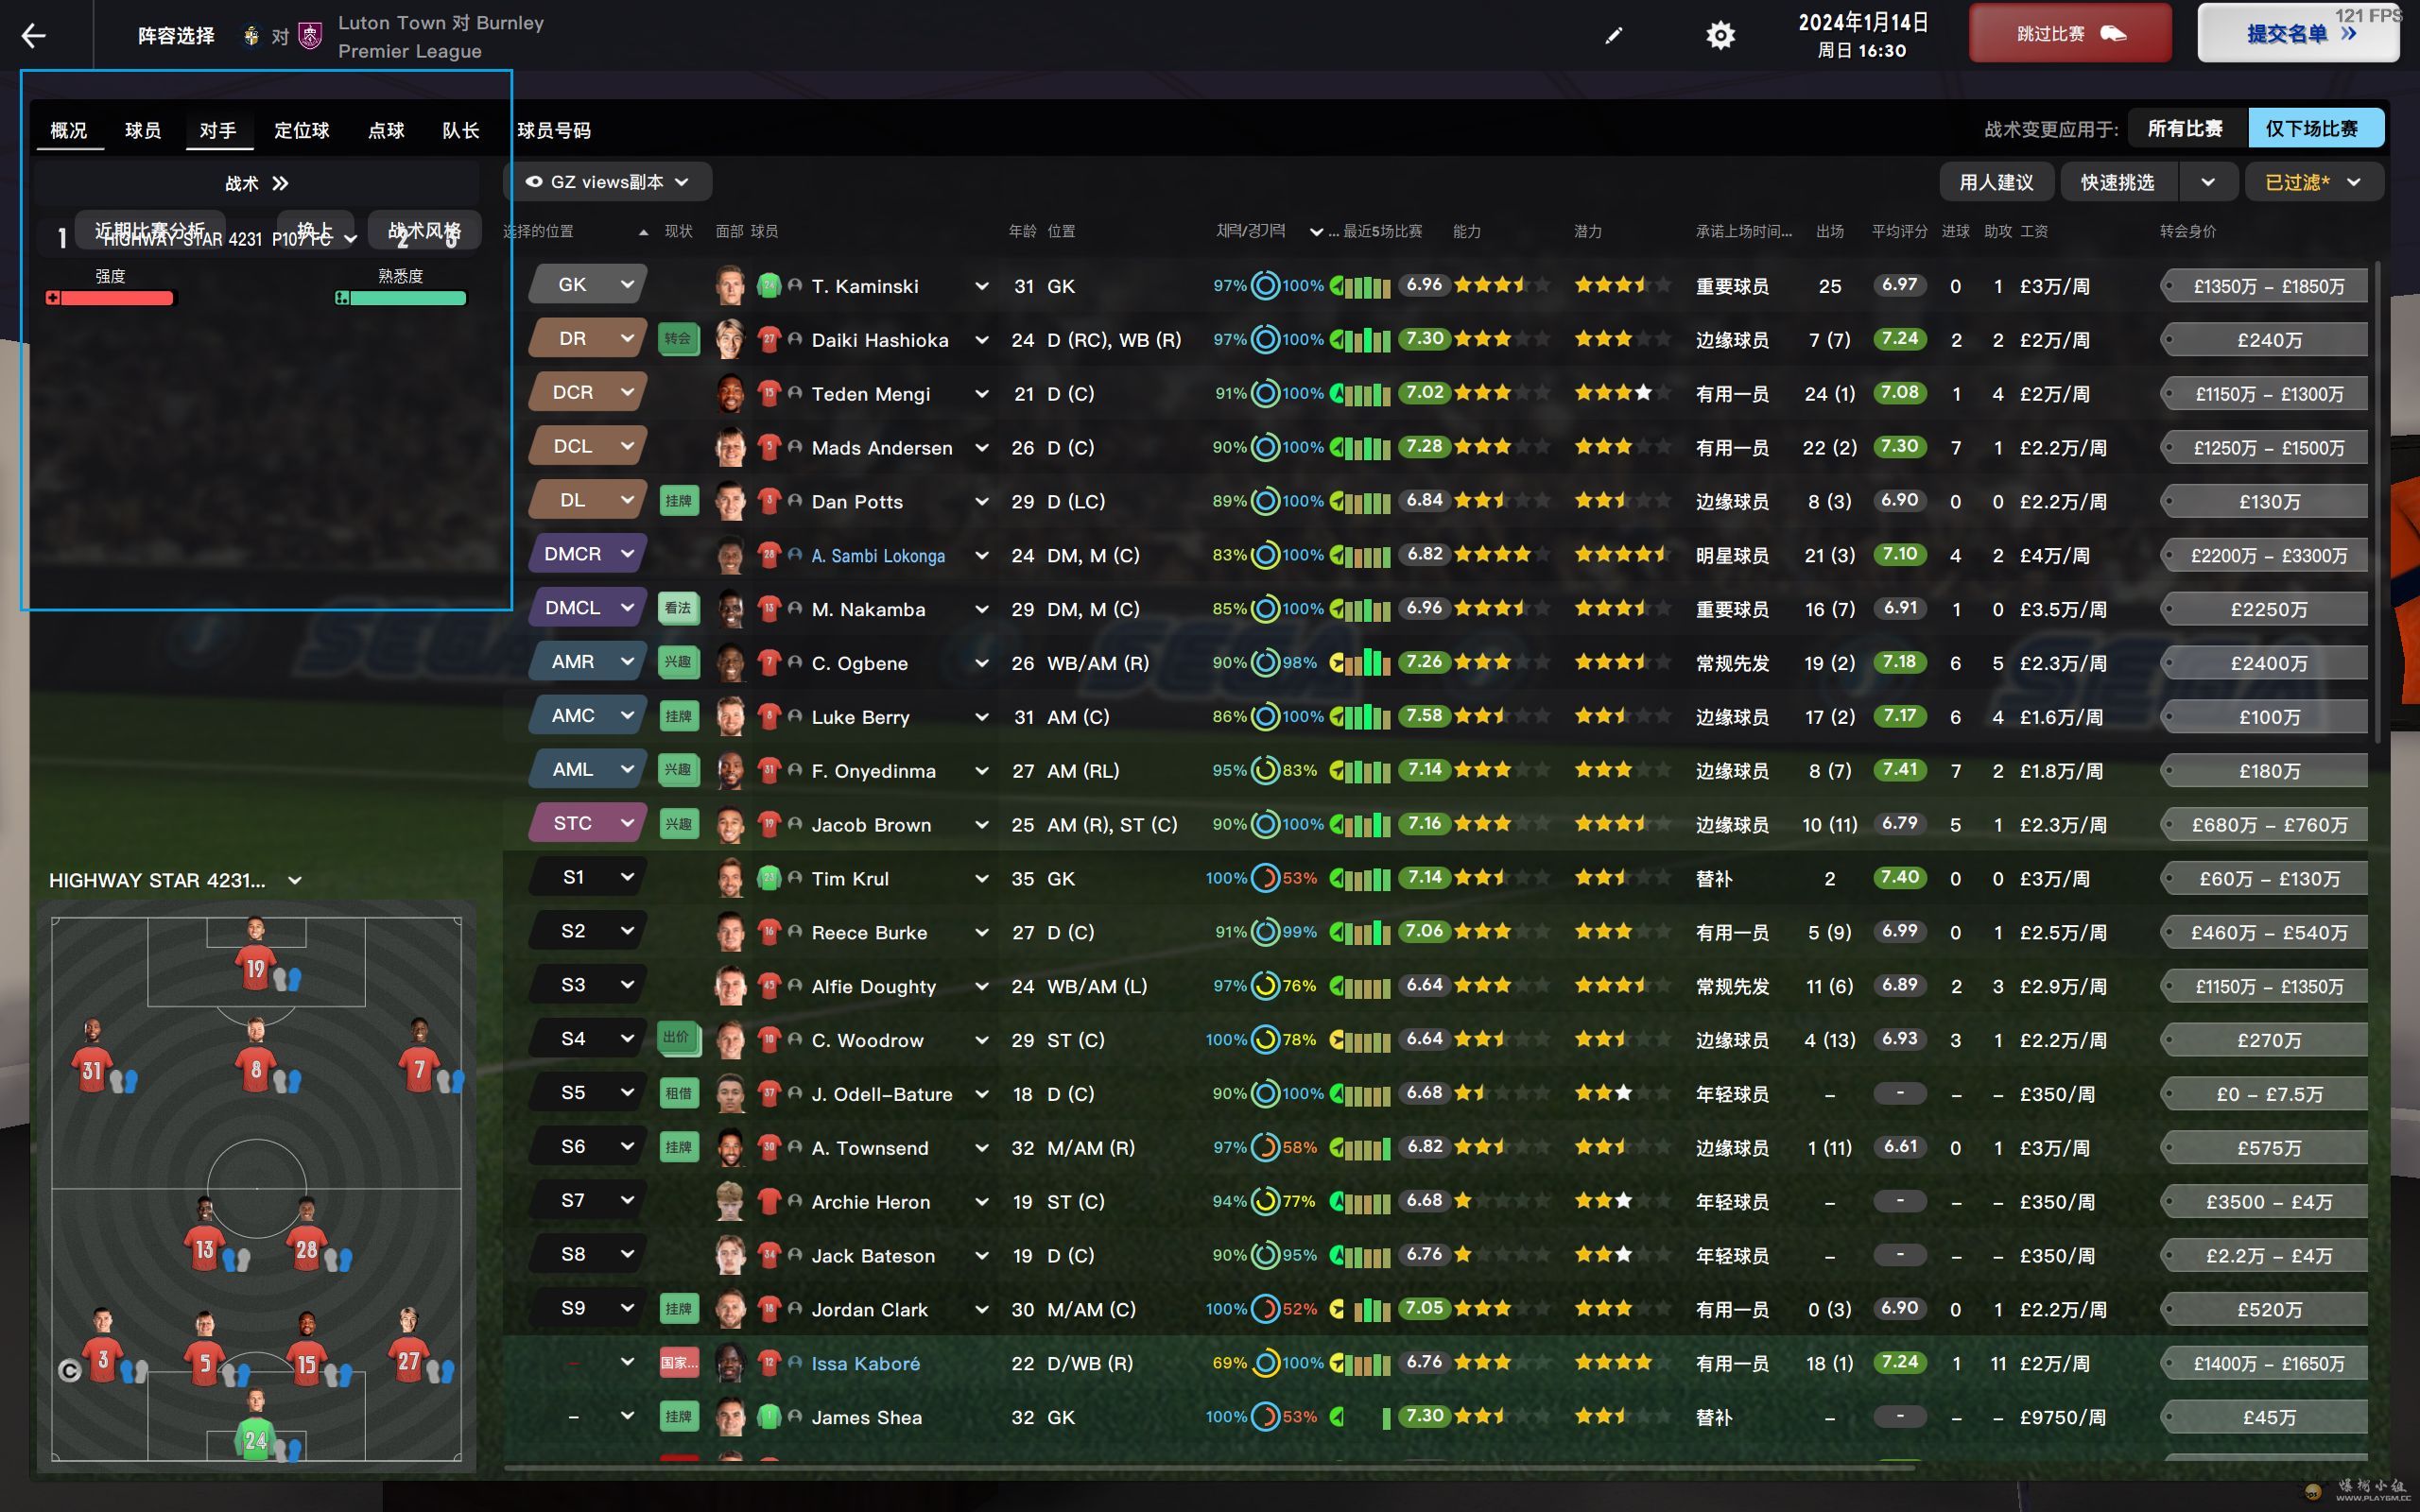Click the Luton Town club badge
Viewport: 2420px width, 1512px height.
(251, 36)
